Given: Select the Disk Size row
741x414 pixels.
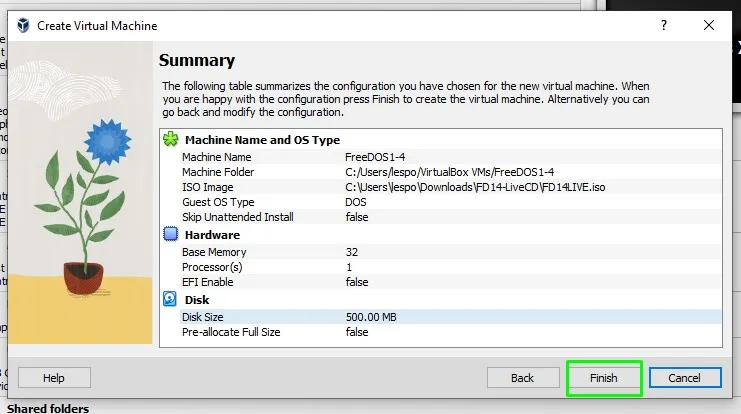Looking at the screenshot, I should [x=450, y=317].
